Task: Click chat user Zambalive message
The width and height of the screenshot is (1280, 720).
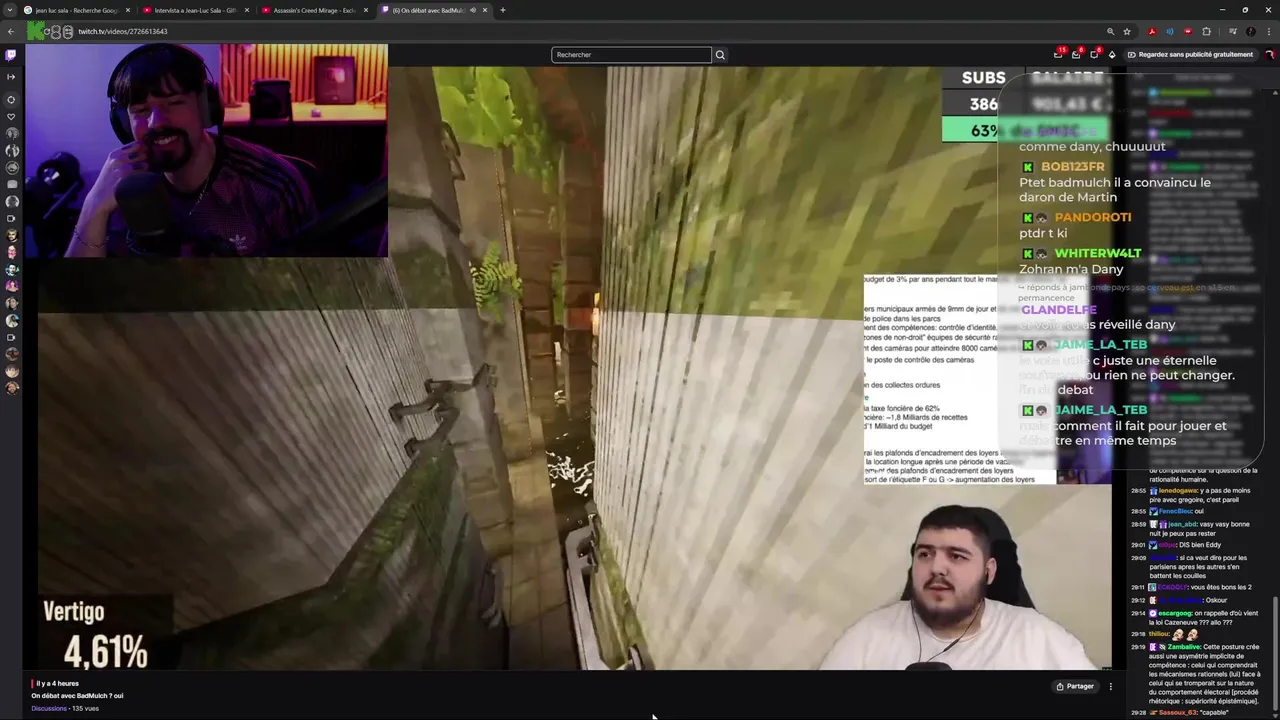Action: (x=1196, y=674)
